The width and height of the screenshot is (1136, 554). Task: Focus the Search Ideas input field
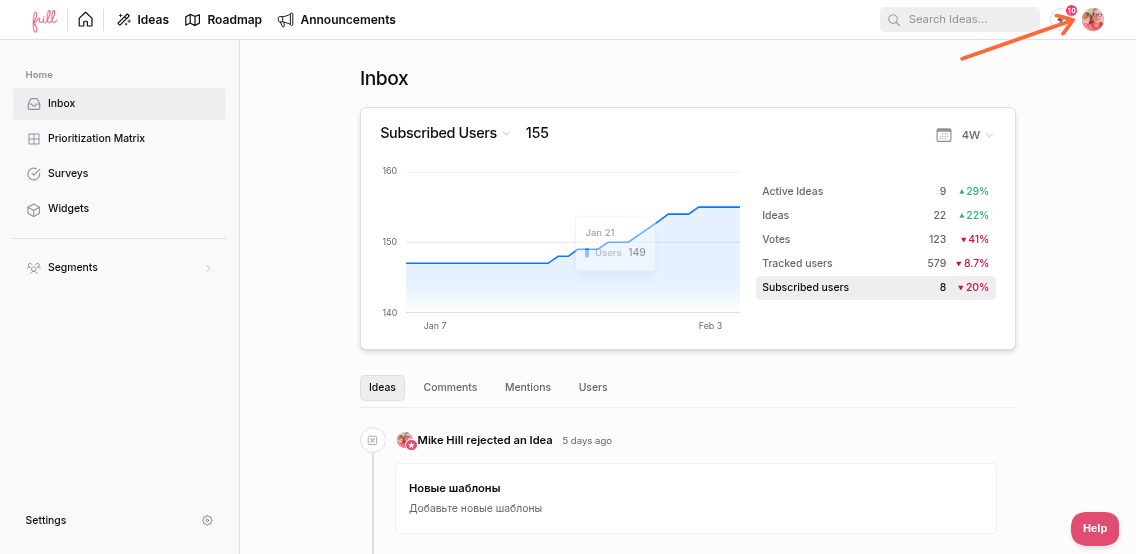point(959,20)
